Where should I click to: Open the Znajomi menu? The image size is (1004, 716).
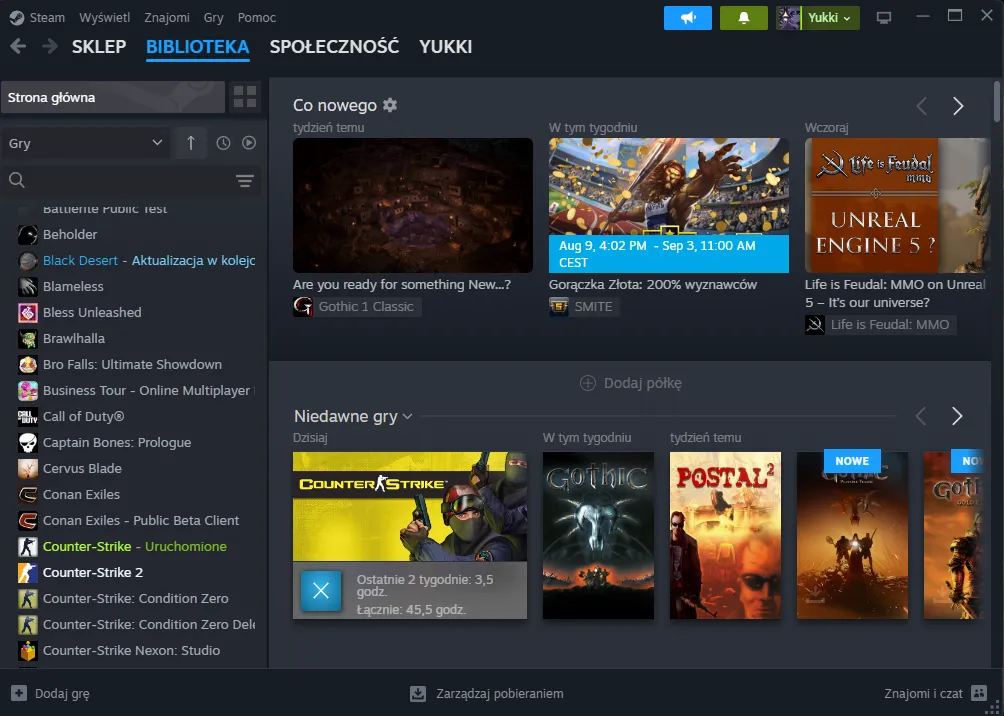166,18
